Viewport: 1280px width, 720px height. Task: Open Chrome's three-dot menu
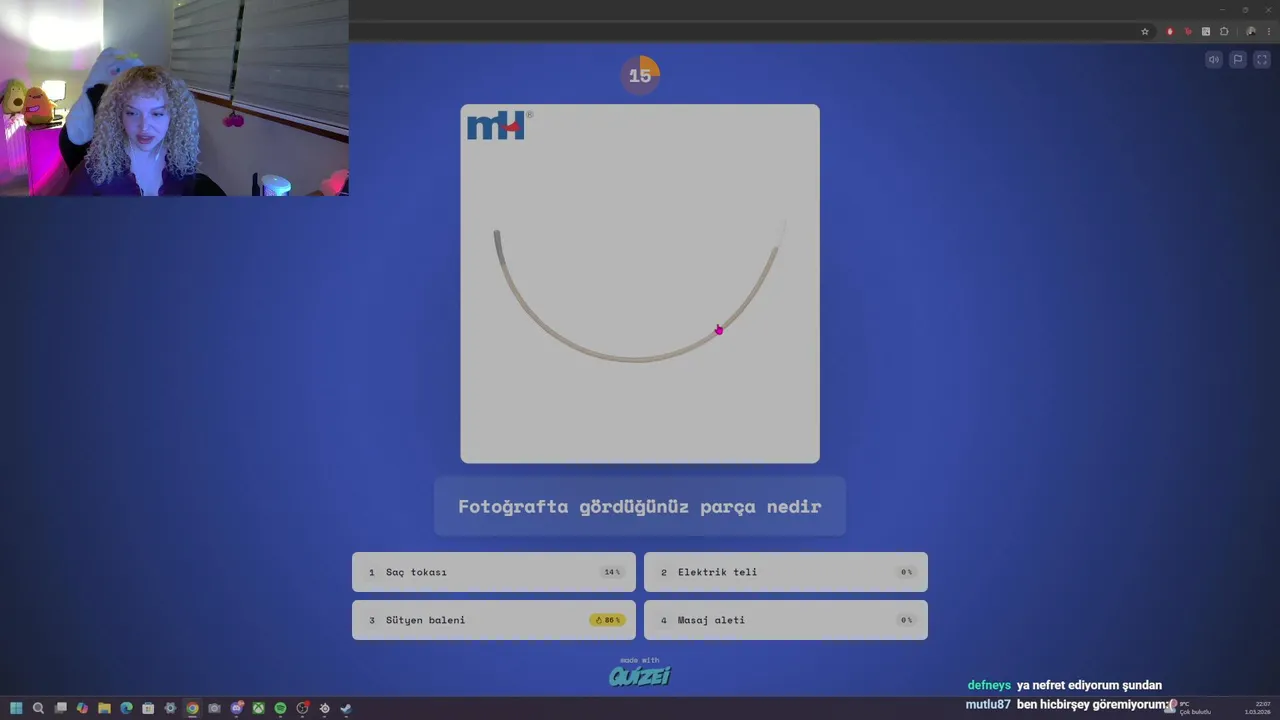[x=1269, y=32]
